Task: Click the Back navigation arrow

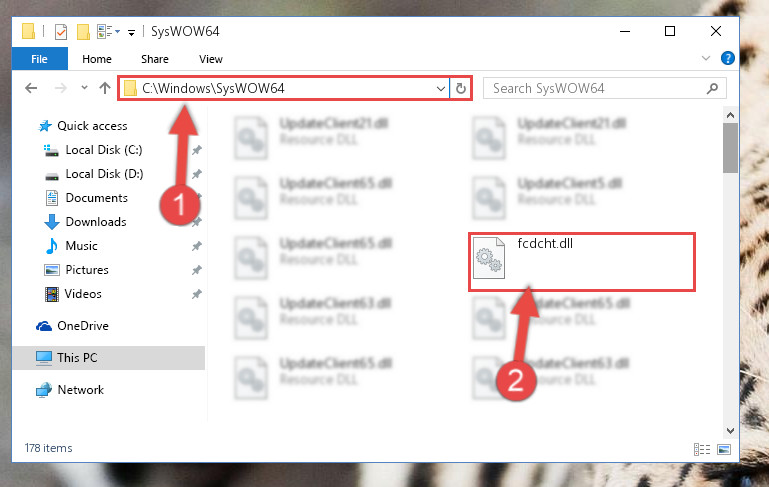Action: [31, 88]
